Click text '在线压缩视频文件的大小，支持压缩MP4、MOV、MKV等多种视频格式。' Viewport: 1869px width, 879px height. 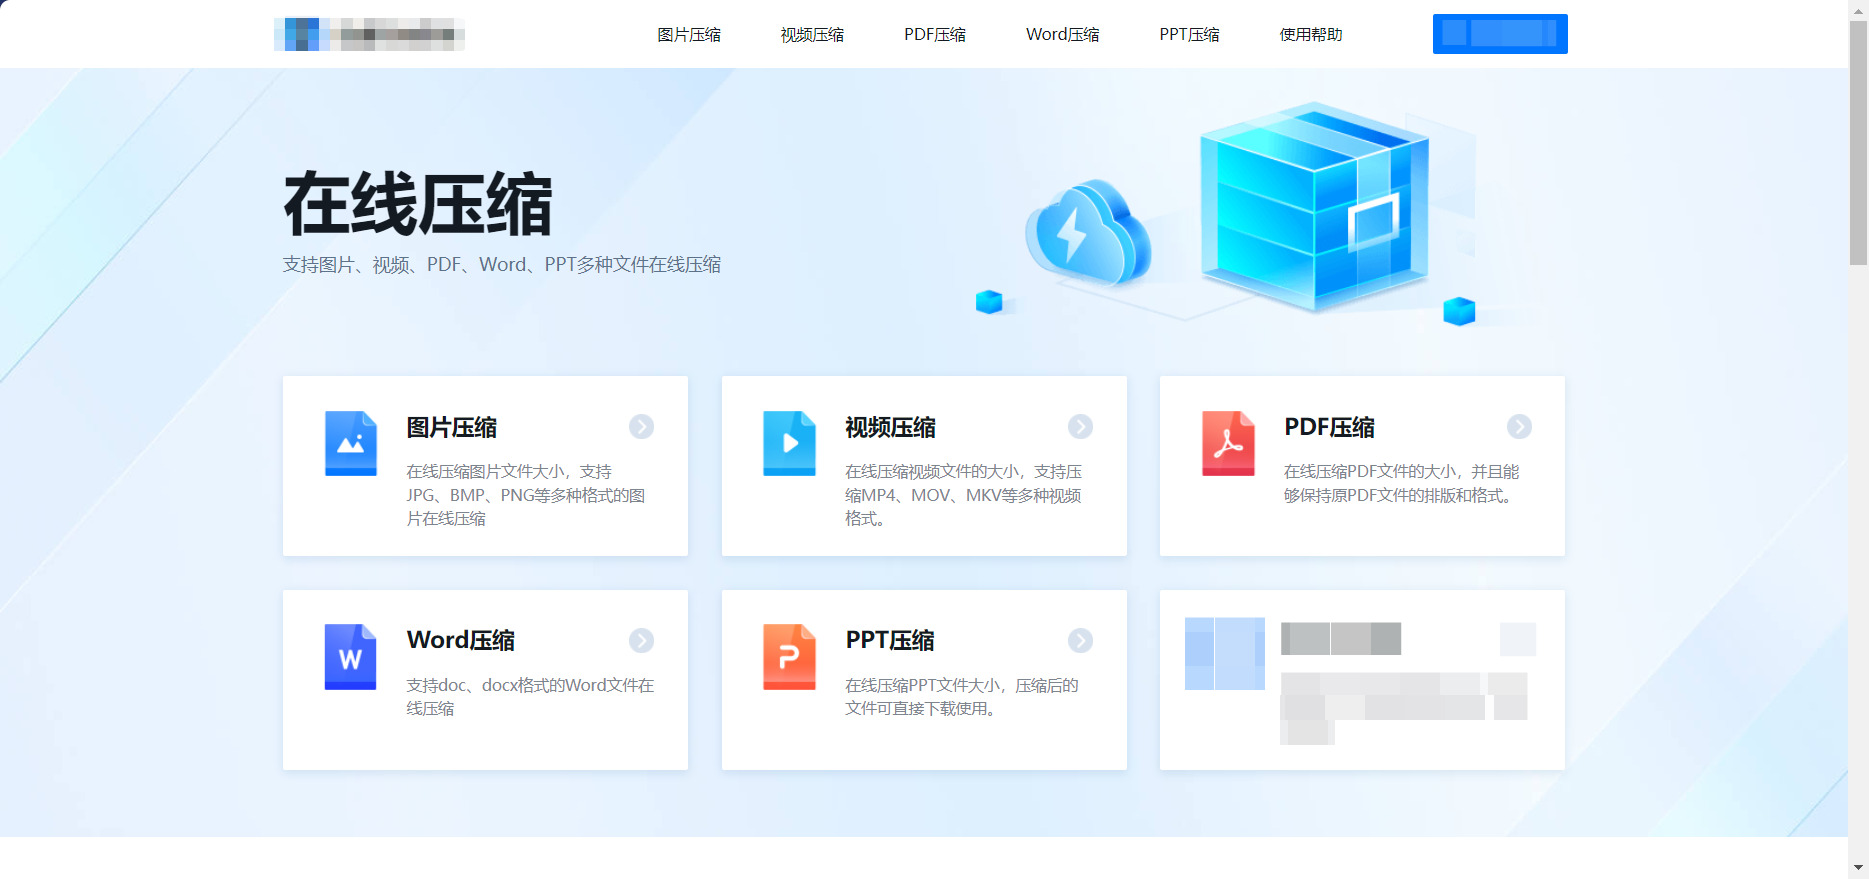[964, 495]
